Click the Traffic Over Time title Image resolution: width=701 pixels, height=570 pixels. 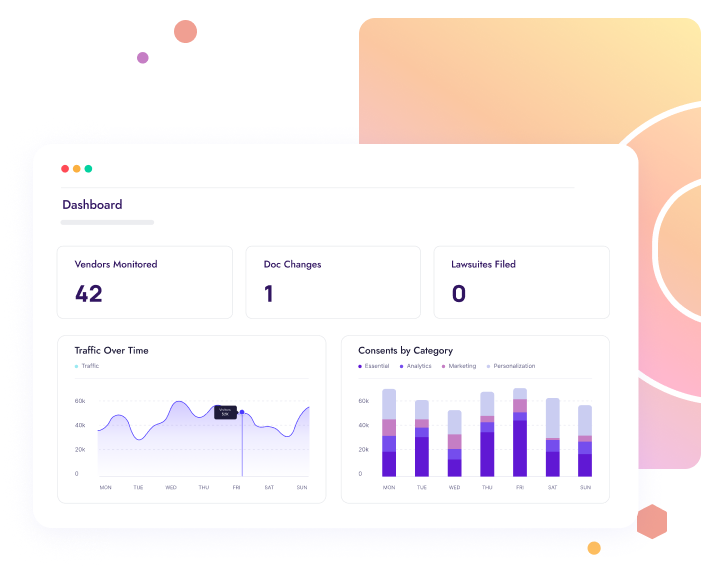pos(112,351)
